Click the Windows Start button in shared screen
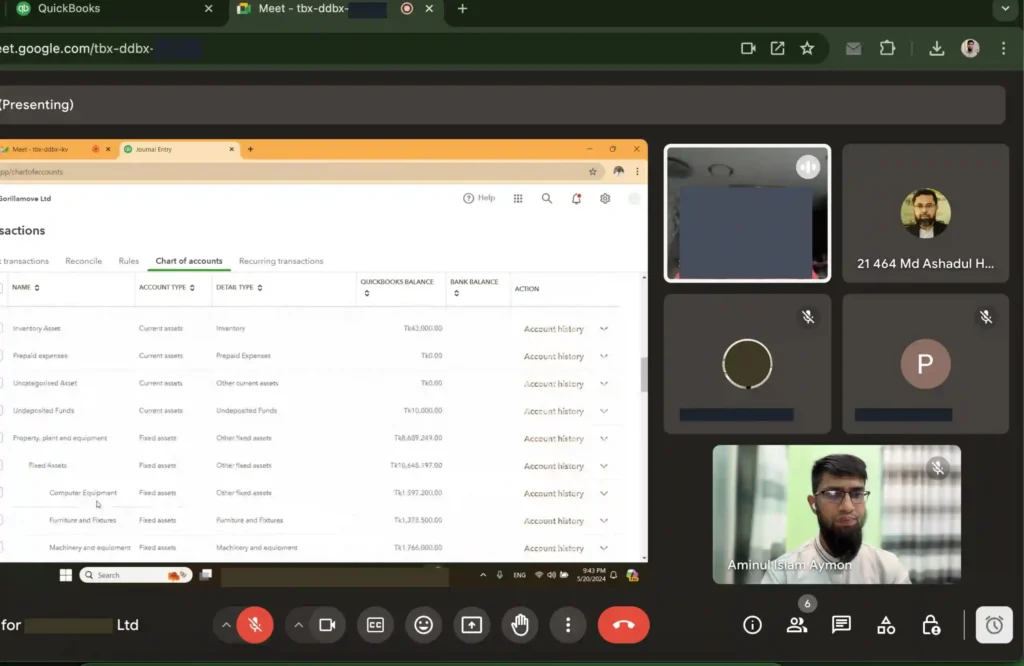Viewport: 1024px width, 666px height. [x=65, y=575]
